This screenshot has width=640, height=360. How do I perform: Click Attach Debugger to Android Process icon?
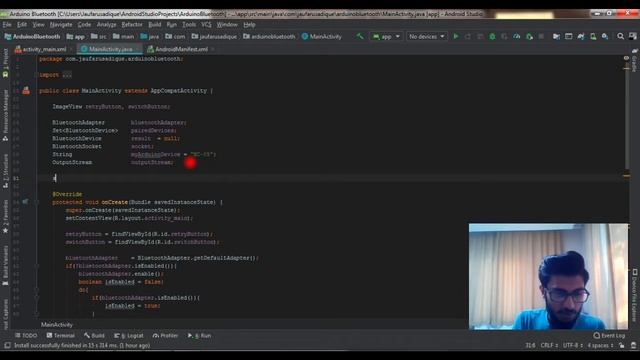pos(529,36)
